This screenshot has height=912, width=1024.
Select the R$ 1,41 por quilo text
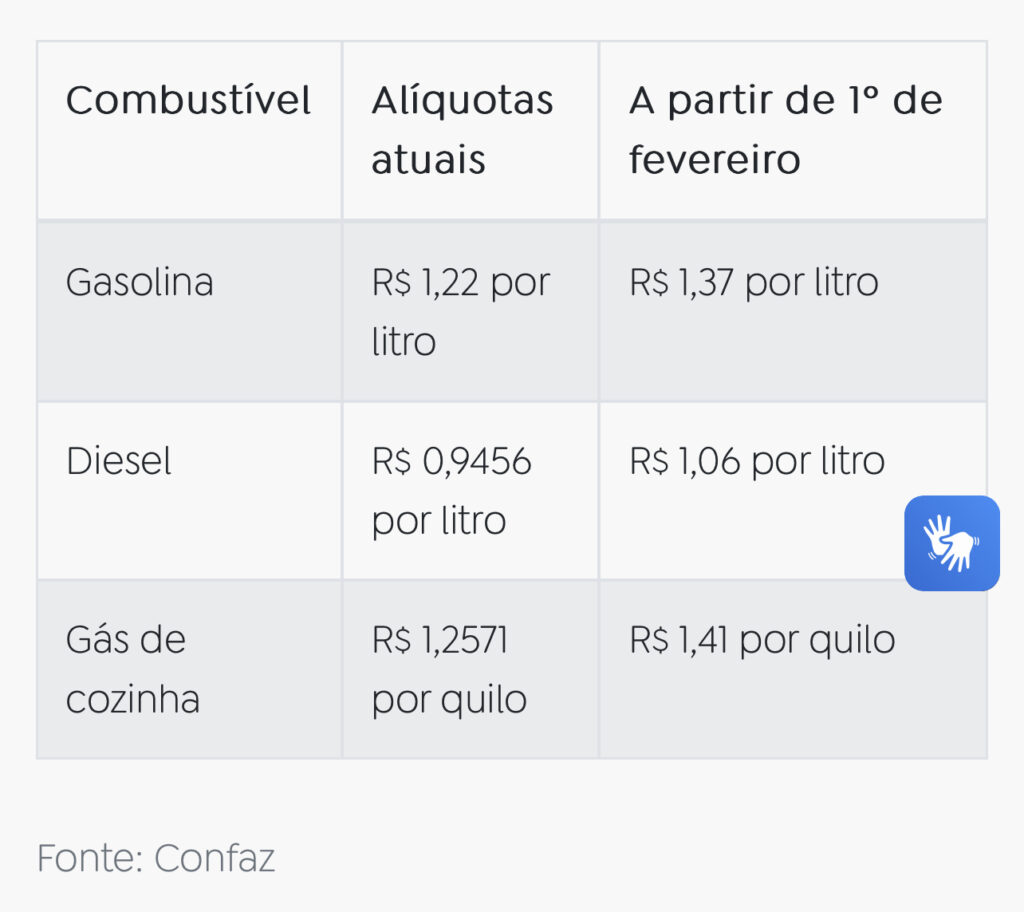(762, 640)
